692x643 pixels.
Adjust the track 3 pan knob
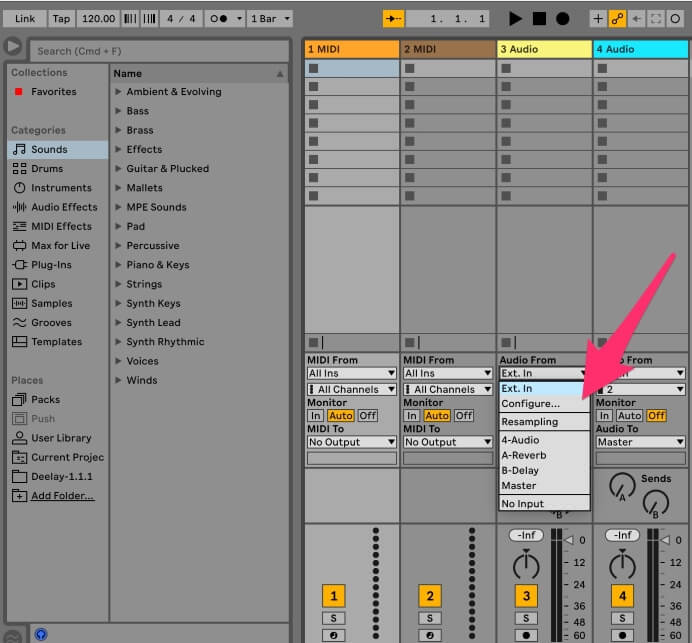pos(525,566)
